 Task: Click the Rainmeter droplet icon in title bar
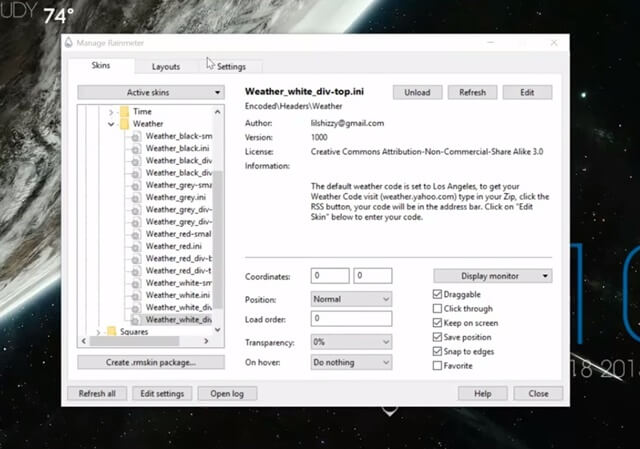[x=69, y=42]
